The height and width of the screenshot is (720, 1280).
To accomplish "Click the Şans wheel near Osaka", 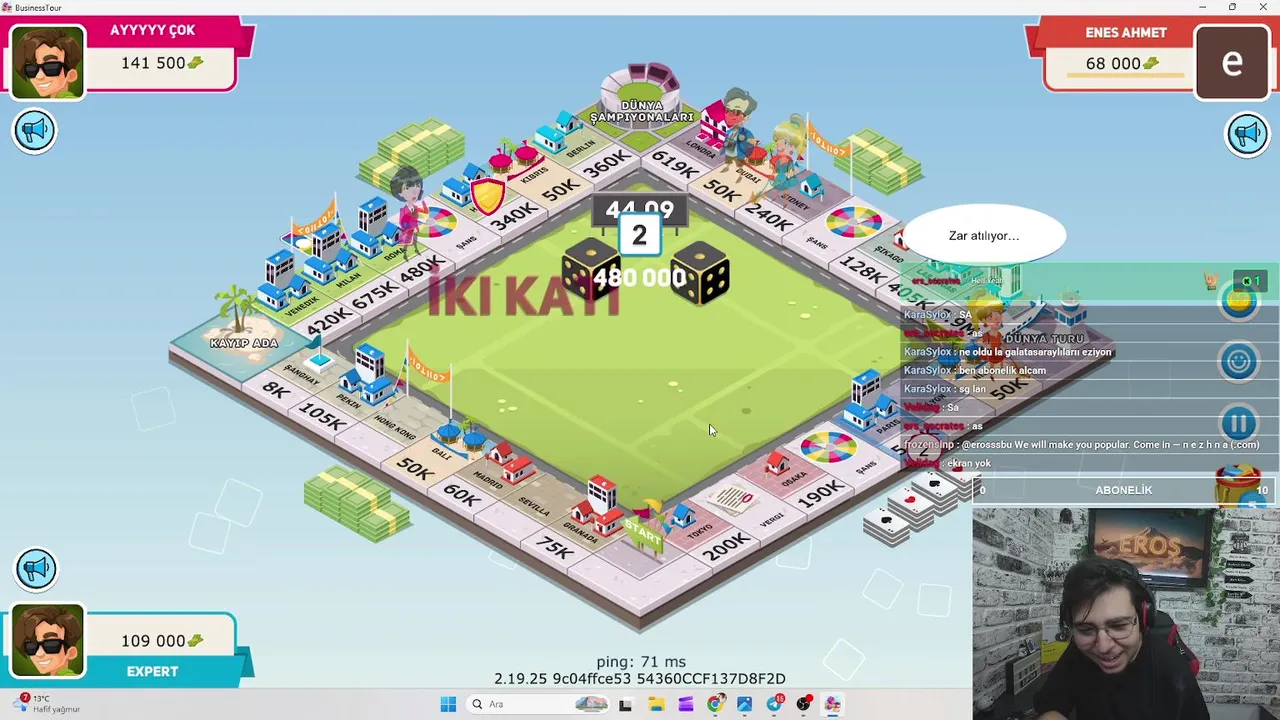I will tap(828, 446).
